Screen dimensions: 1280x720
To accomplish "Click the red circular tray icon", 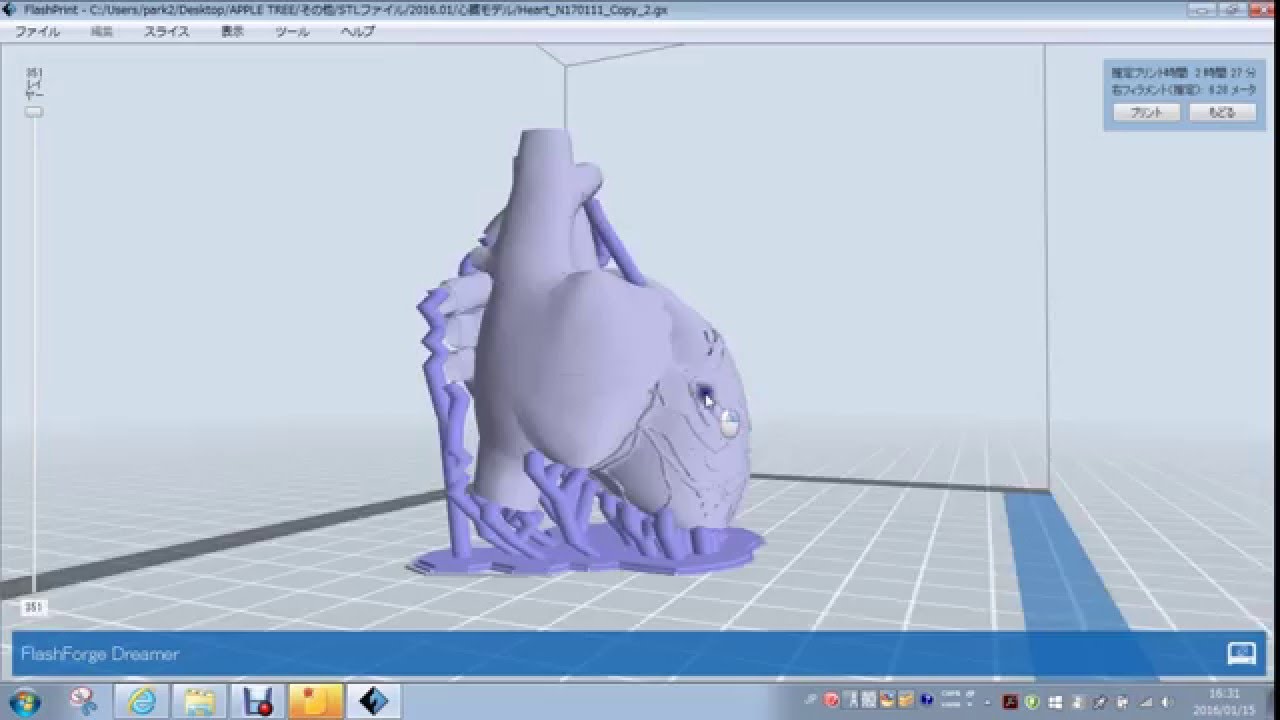I will 831,699.
